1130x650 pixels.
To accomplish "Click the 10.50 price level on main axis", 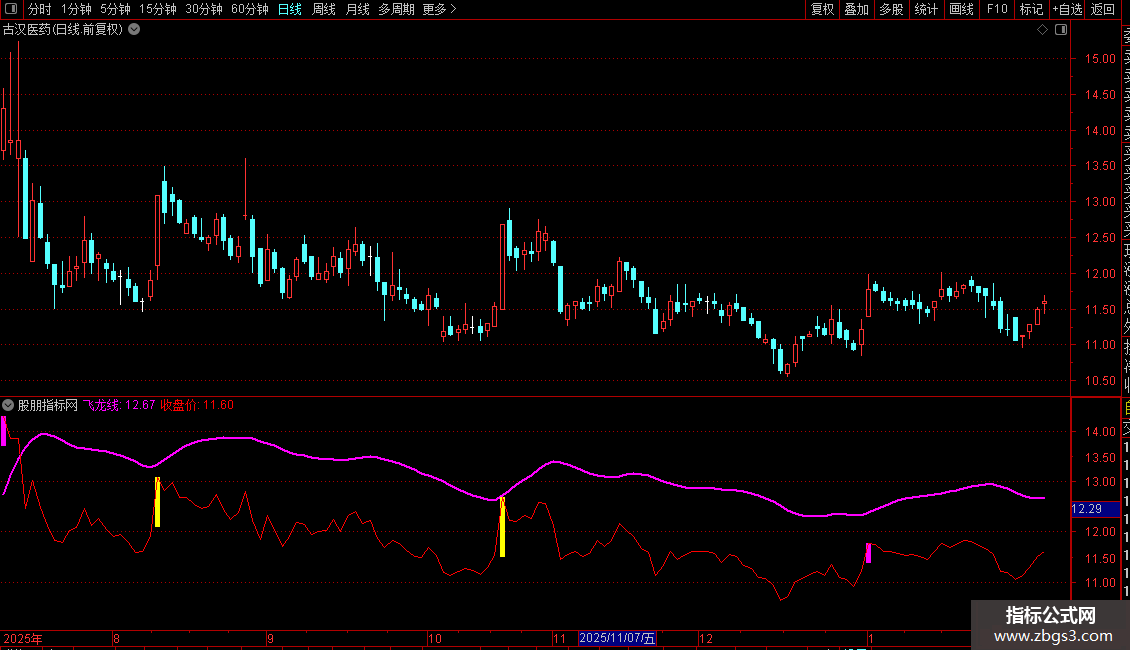I will pos(1100,380).
